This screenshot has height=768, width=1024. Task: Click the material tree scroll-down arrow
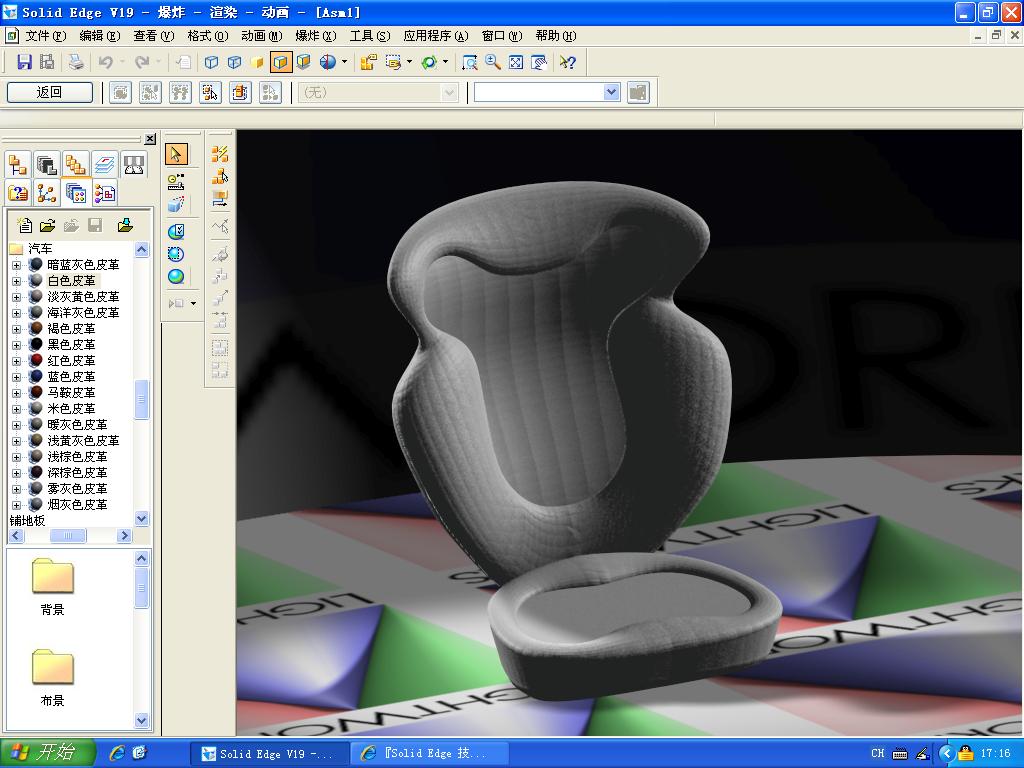142,519
